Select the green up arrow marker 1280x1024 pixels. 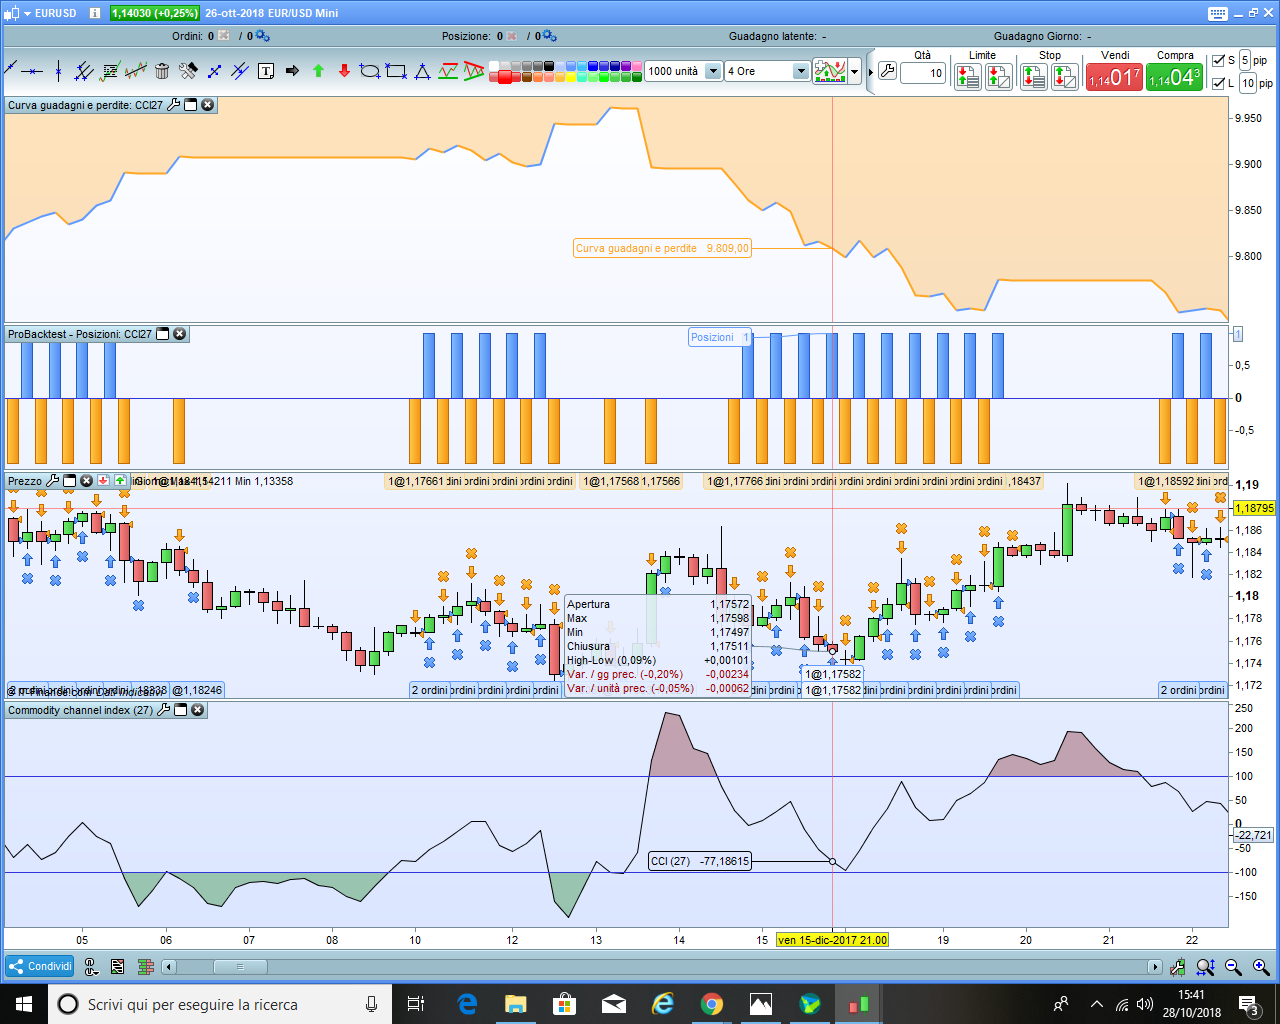318,71
